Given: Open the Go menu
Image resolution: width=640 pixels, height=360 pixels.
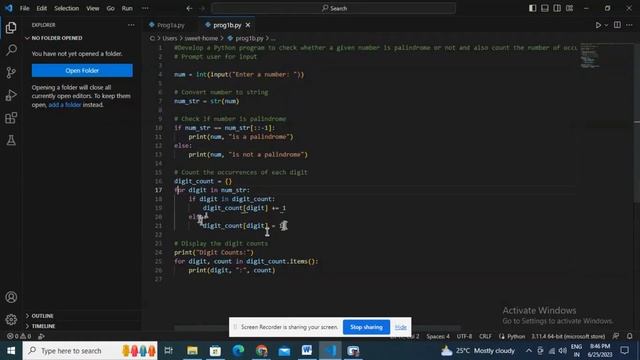Looking at the screenshot, I should (x=110, y=8).
